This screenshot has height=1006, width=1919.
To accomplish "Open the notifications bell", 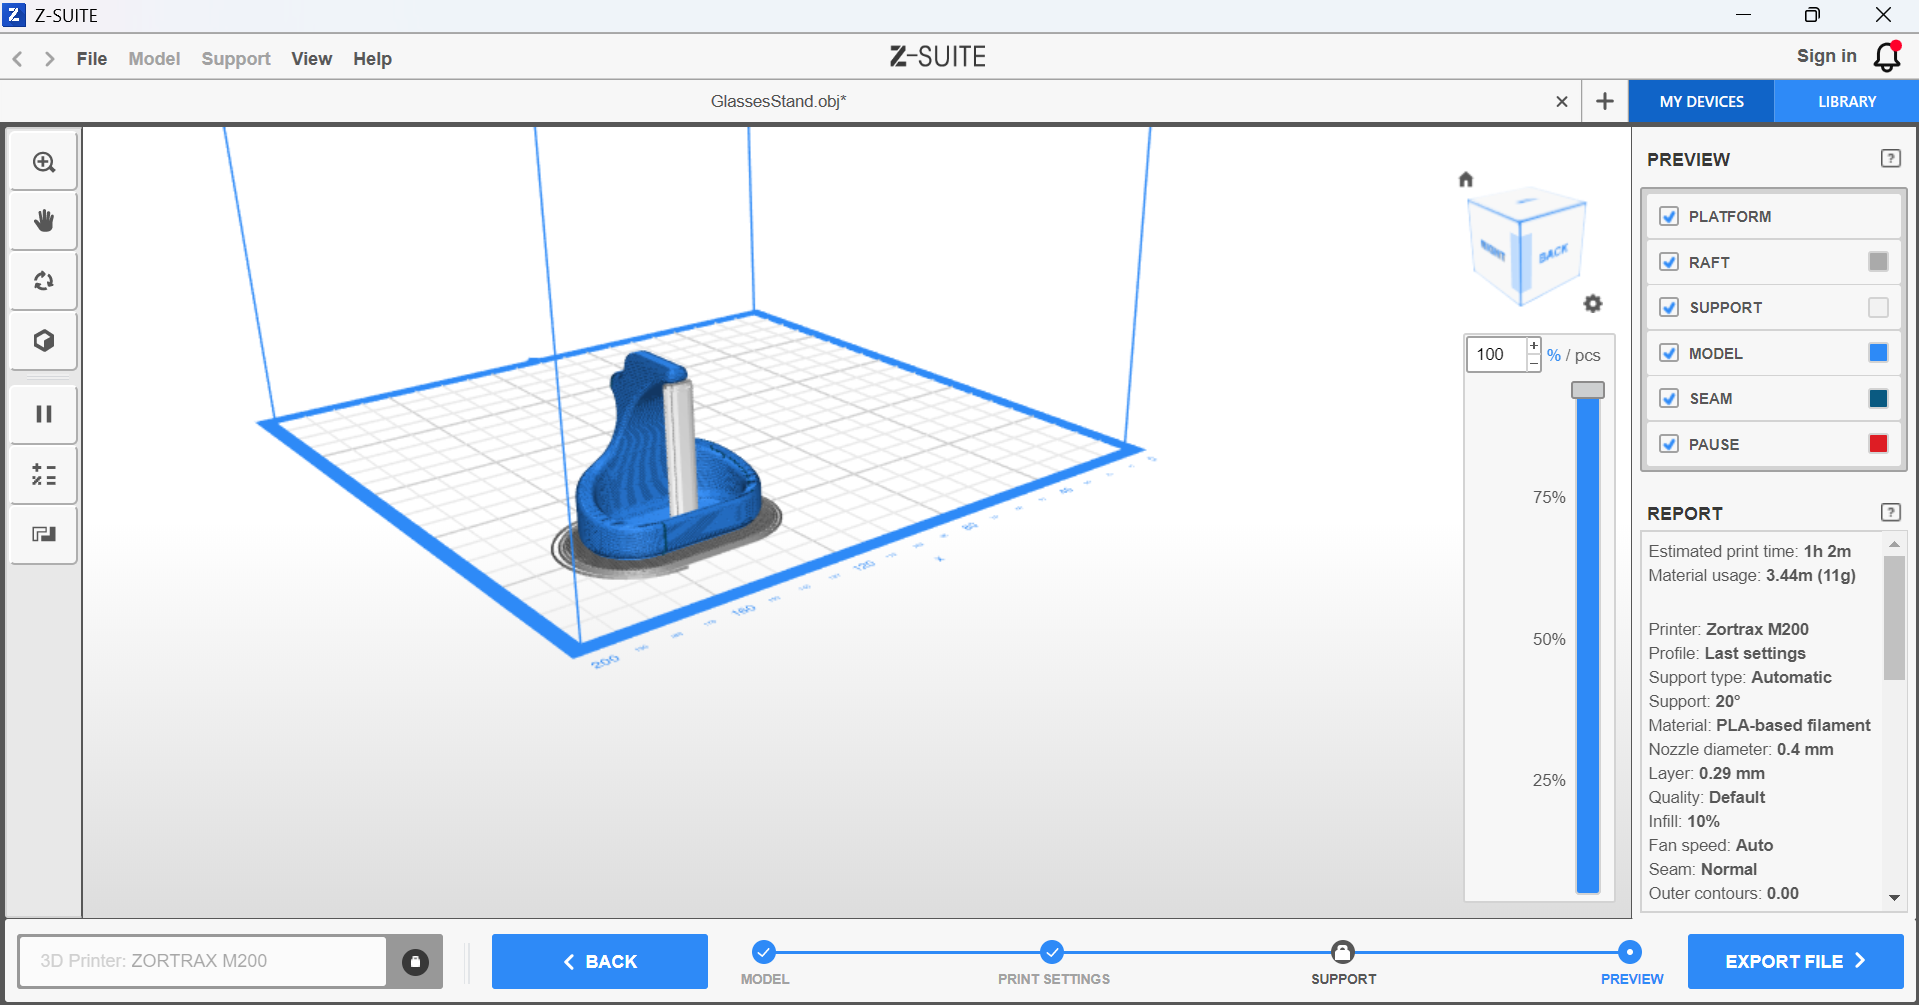I will click(1887, 57).
